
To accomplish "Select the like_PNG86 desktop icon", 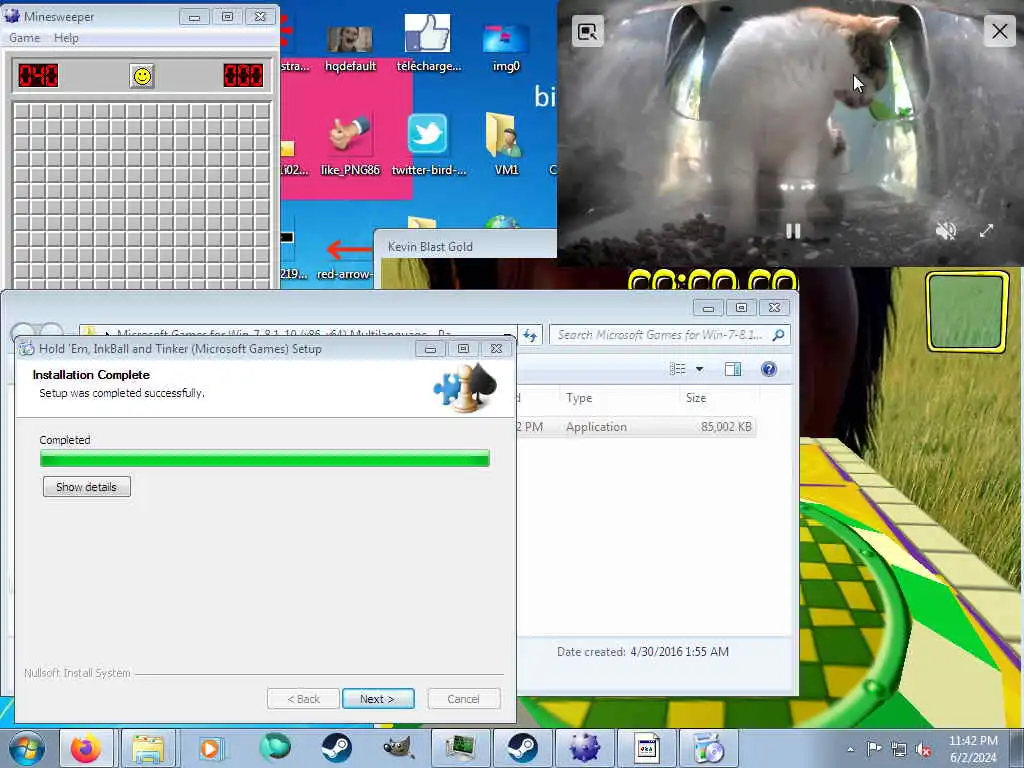I will click(x=350, y=146).
